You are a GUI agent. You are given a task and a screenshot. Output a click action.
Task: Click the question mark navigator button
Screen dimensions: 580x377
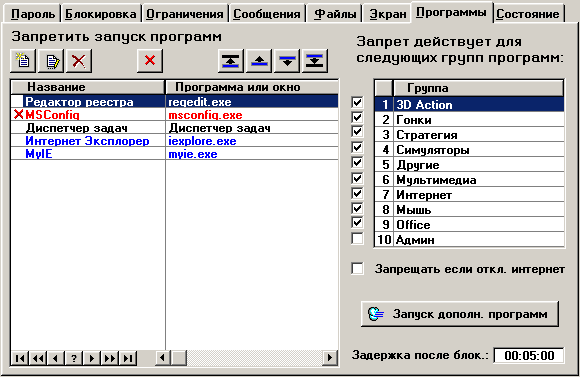coord(74,358)
